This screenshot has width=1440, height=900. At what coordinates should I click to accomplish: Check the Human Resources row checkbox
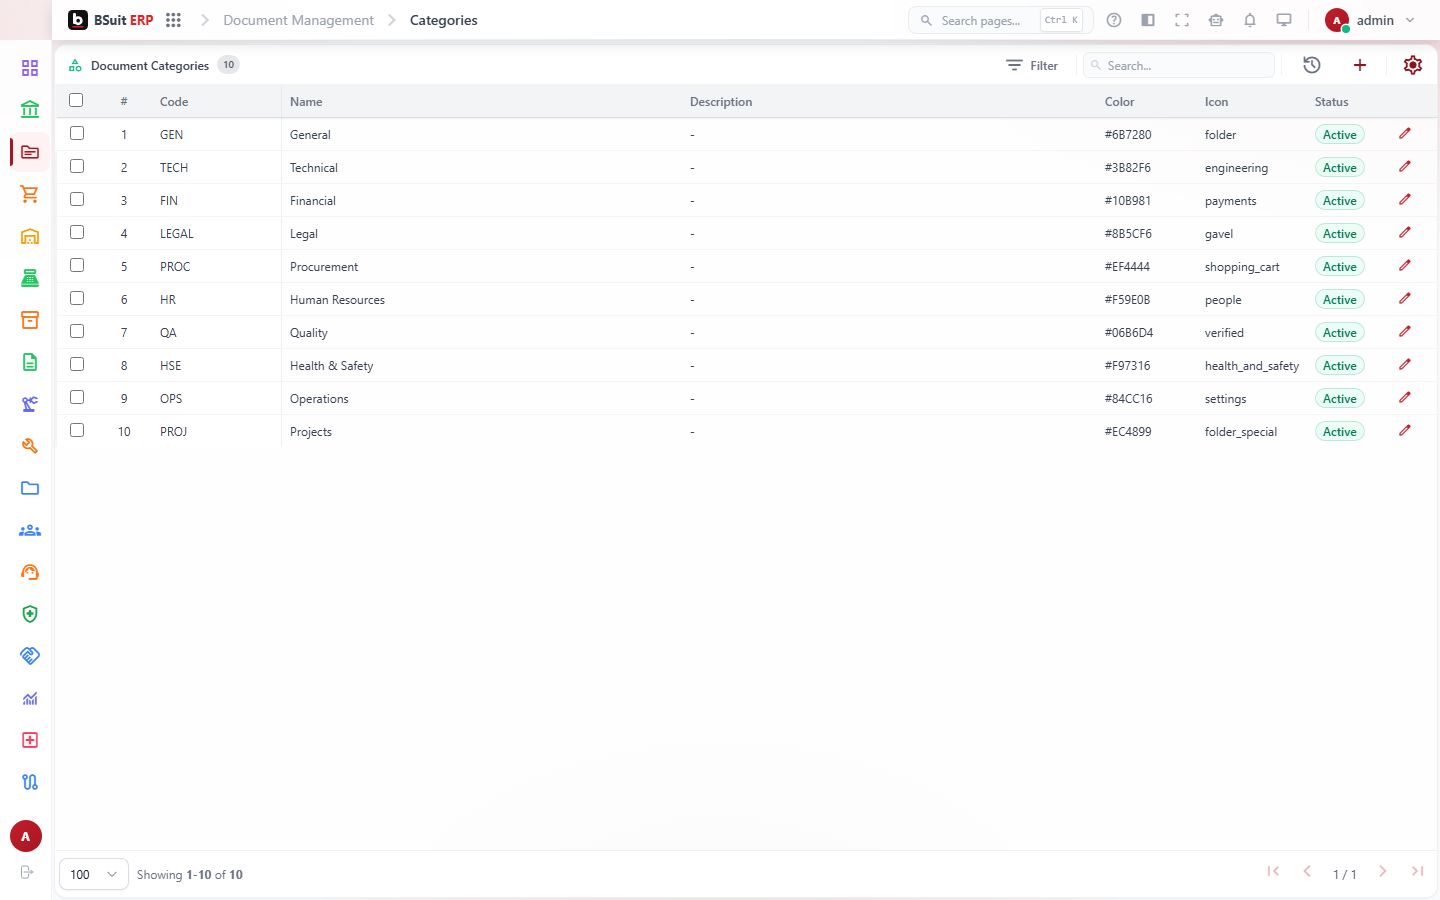point(77,298)
